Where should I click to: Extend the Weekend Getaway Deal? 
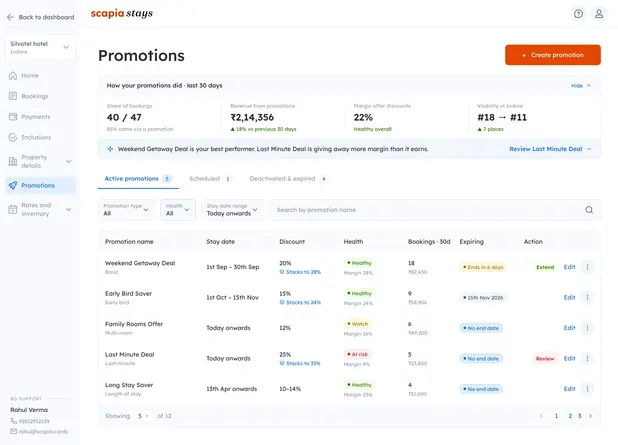coord(545,267)
